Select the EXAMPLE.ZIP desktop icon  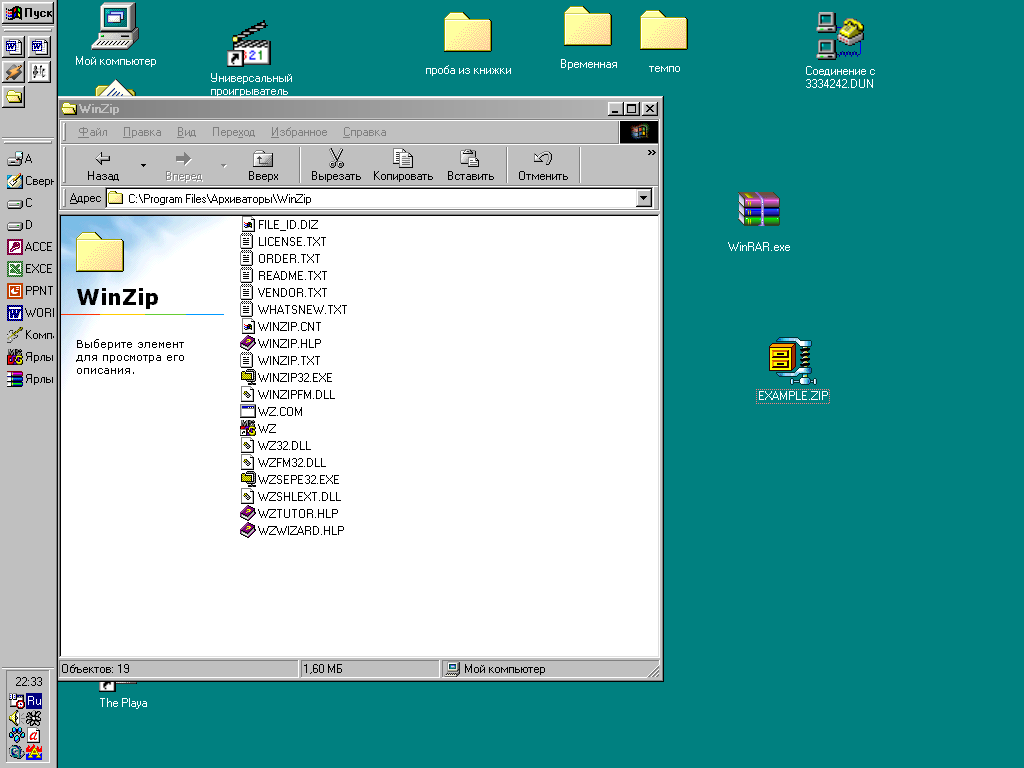[792, 370]
